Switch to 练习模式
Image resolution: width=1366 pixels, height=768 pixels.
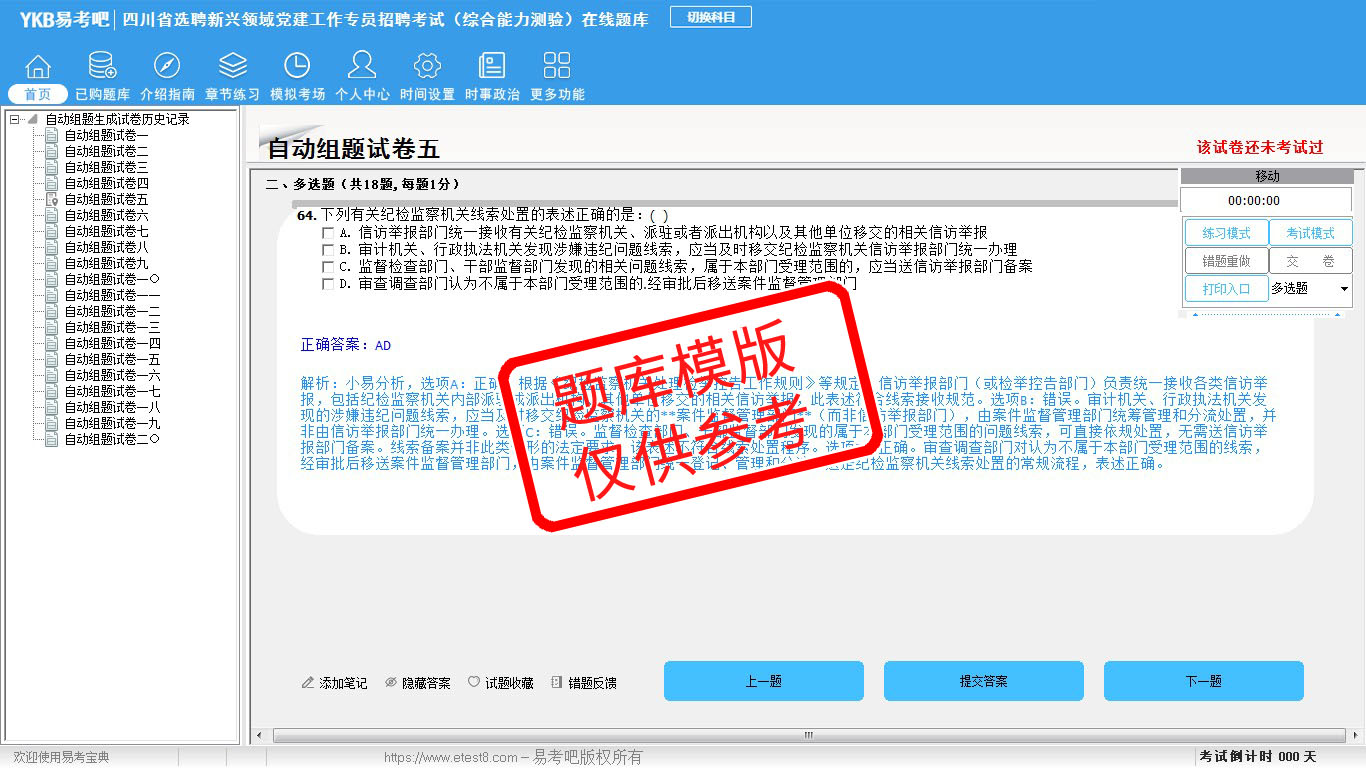1226,233
